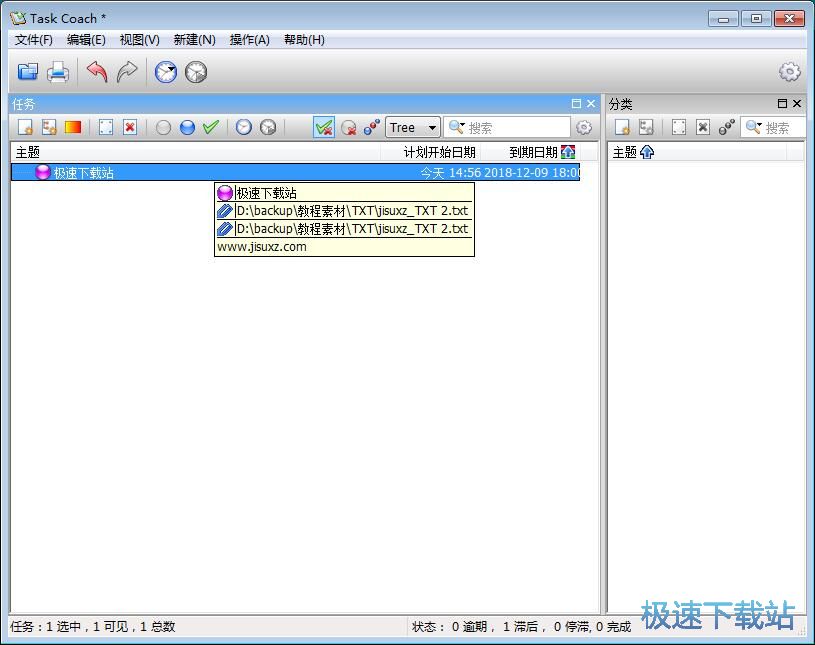This screenshot has width=815, height=645.
Task: Sort tasks by 到期日期 column header
Action: [531, 152]
